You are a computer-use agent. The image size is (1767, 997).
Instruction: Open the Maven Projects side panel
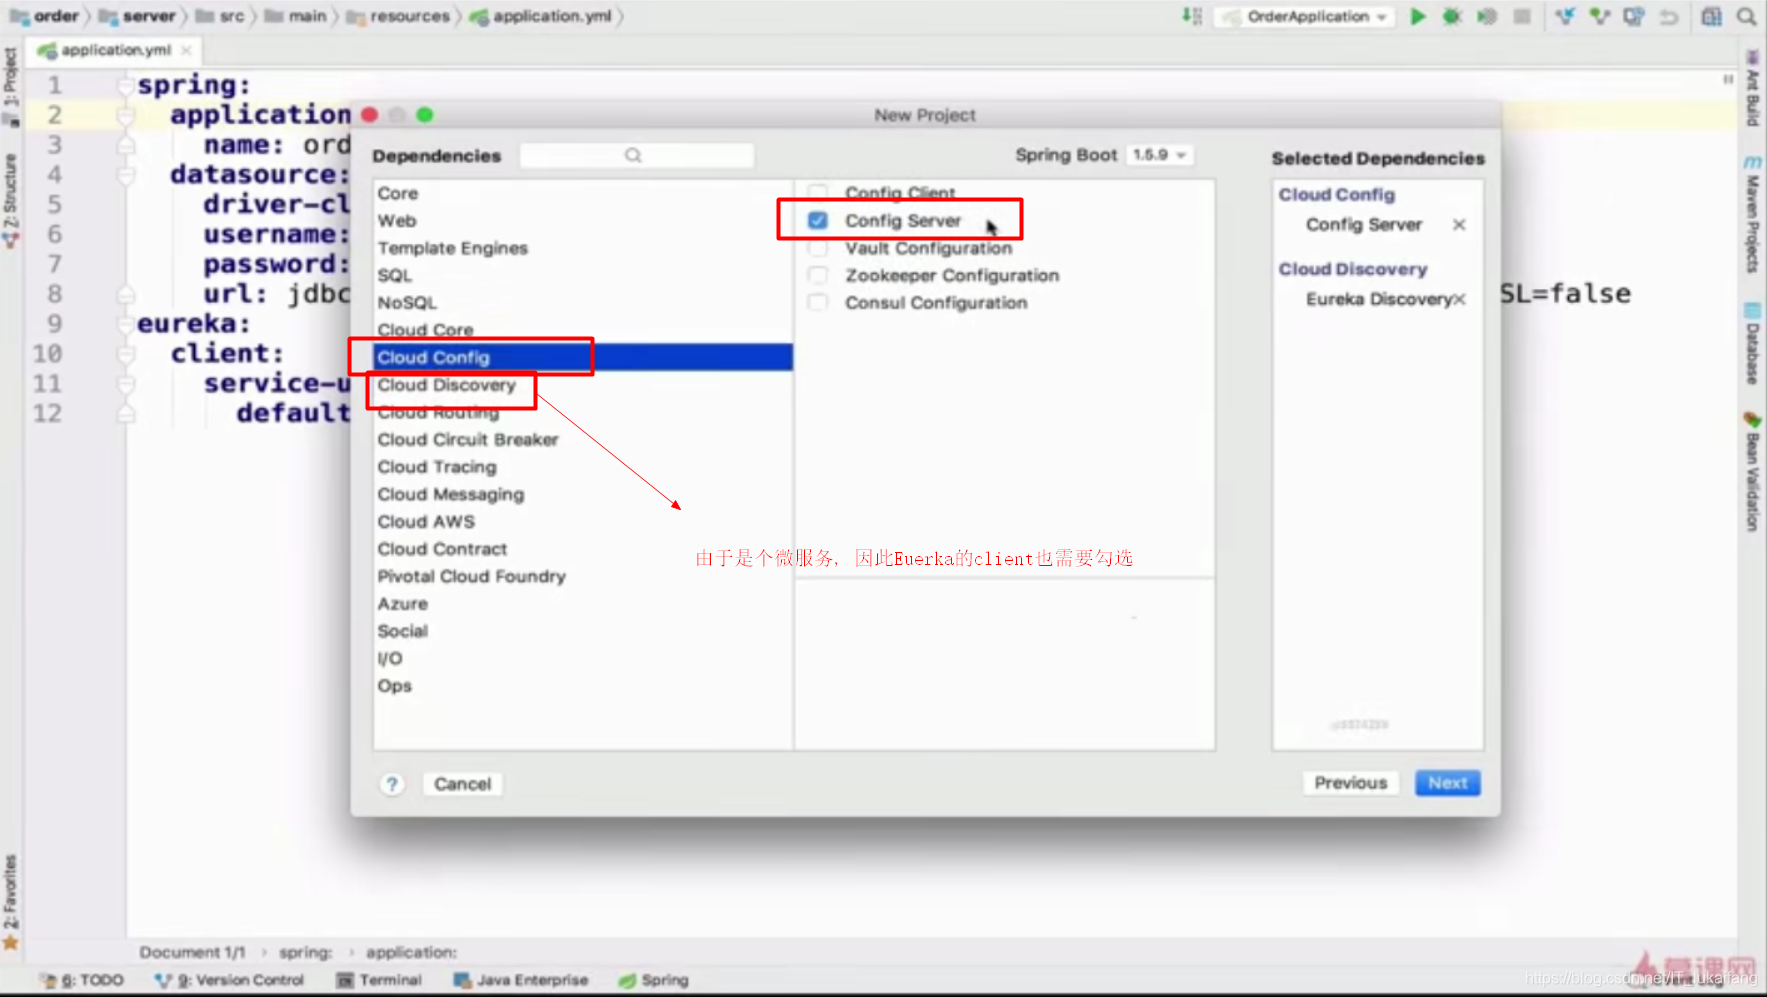1752,215
